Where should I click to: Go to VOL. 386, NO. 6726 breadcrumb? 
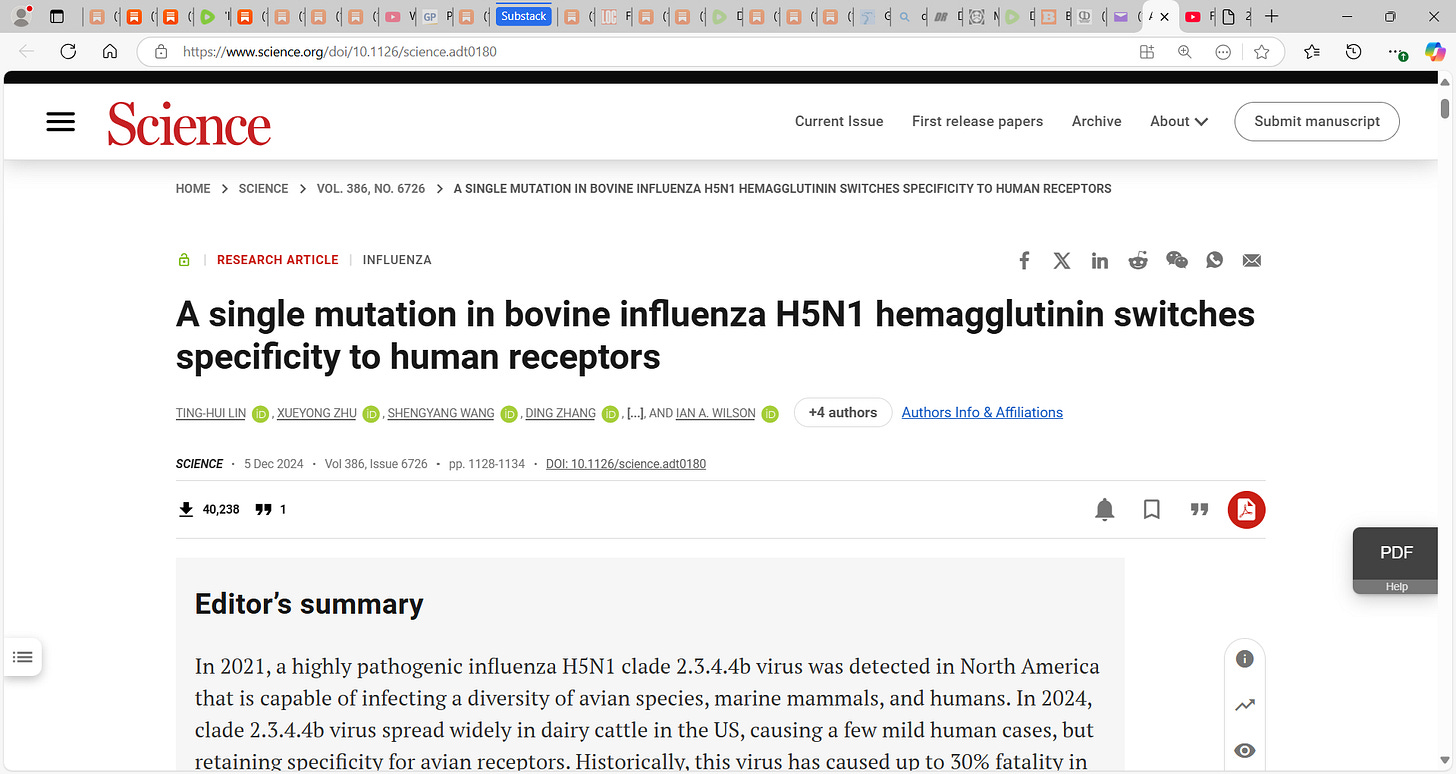point(371,188)
